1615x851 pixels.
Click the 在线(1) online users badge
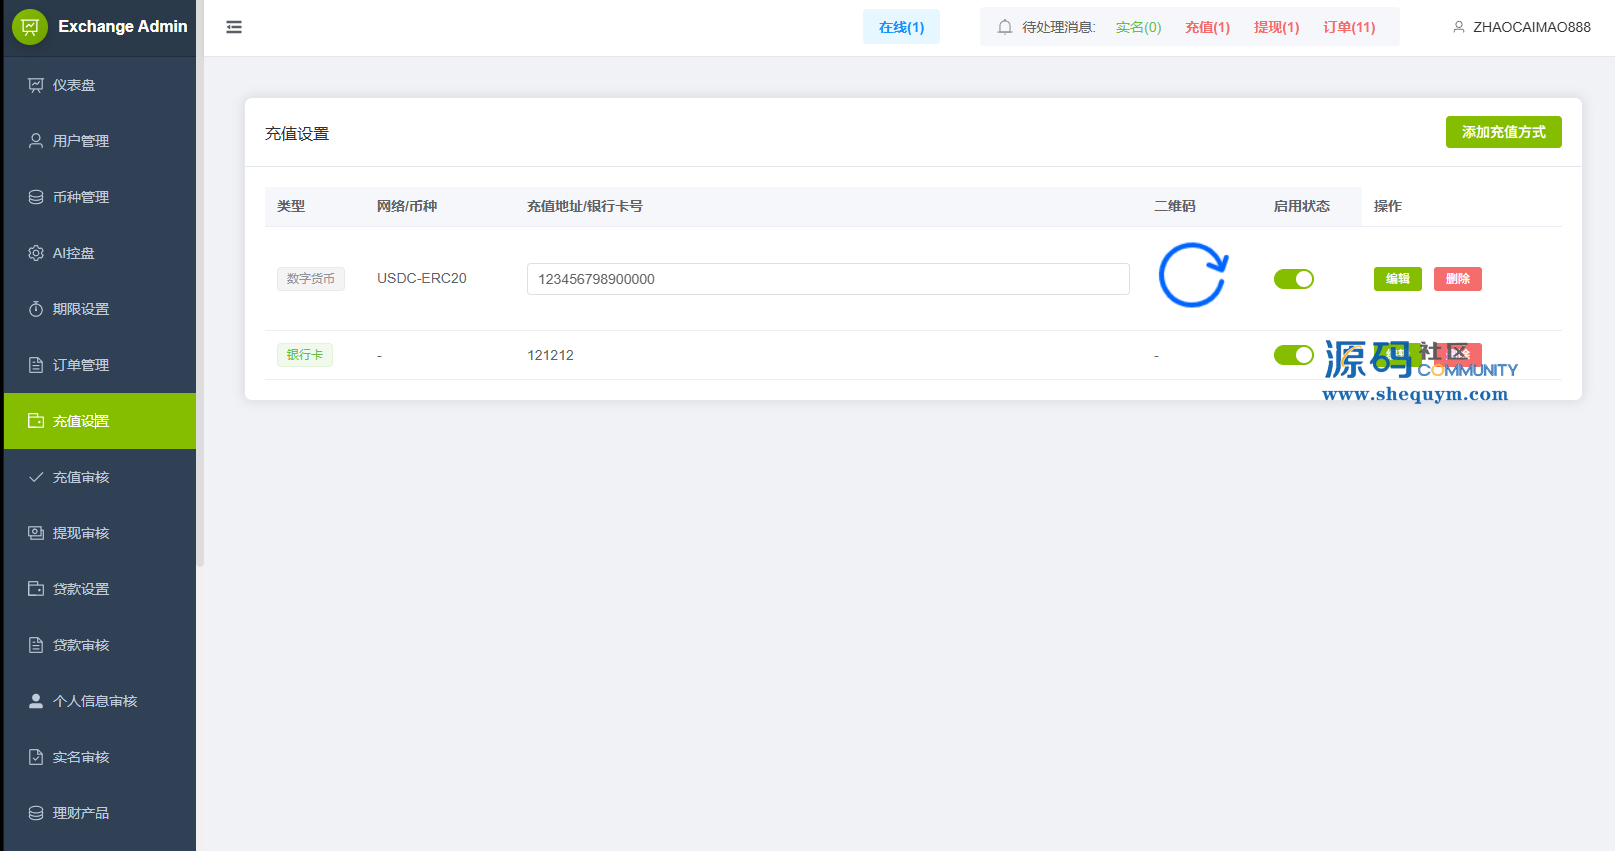(901, 27)
